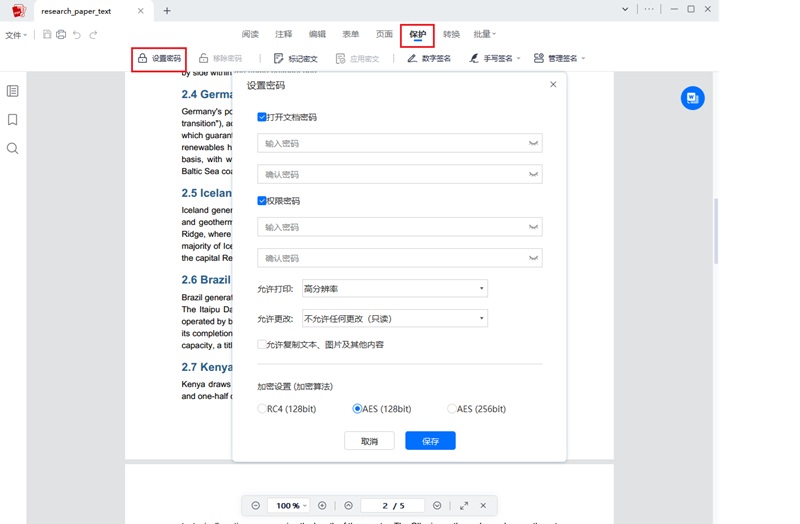Open the search sidebar icon
Image resolution: width=800 pixels, height=524 pixels.
tap(13, 148)
